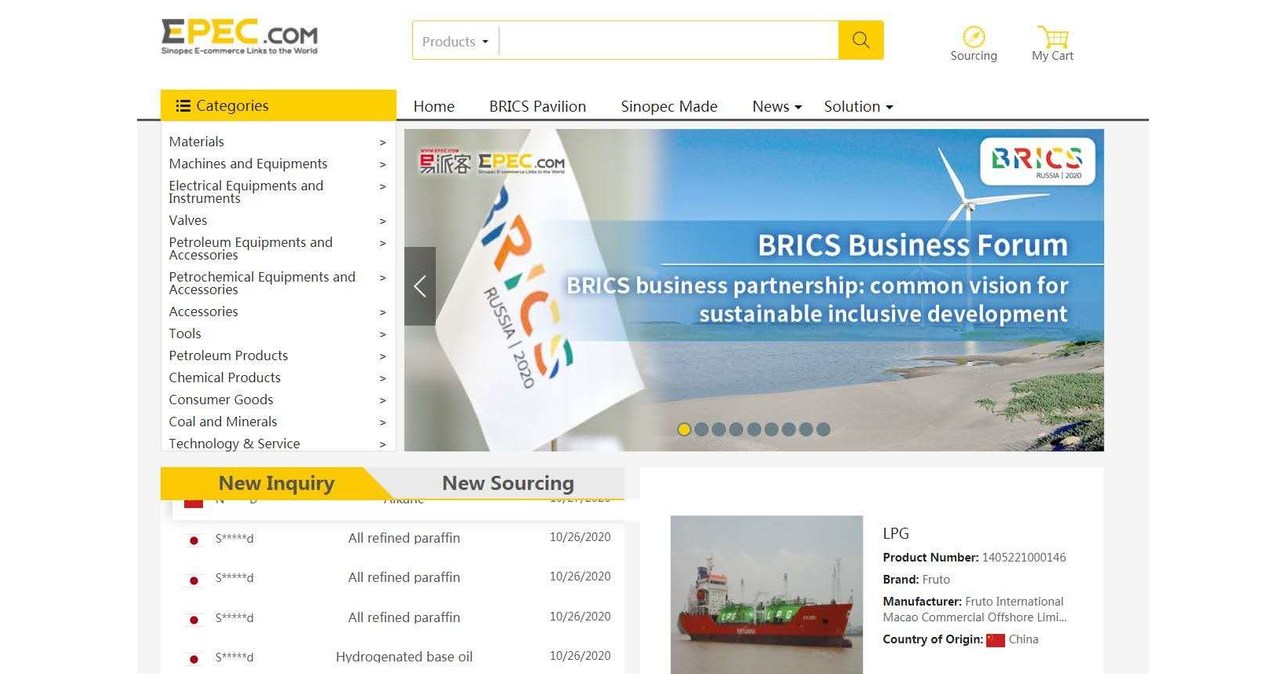Expand the Valves category arrow
Viewport: 1286px width, 674px height.
[x=382, y=220]
